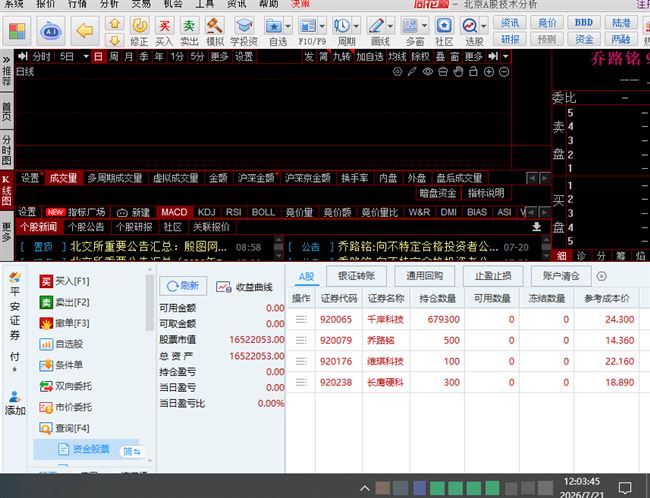The width and height of the screenshot is (650, 498).
Task: Open the 暗盘资金 button
Action: (438, 193)
